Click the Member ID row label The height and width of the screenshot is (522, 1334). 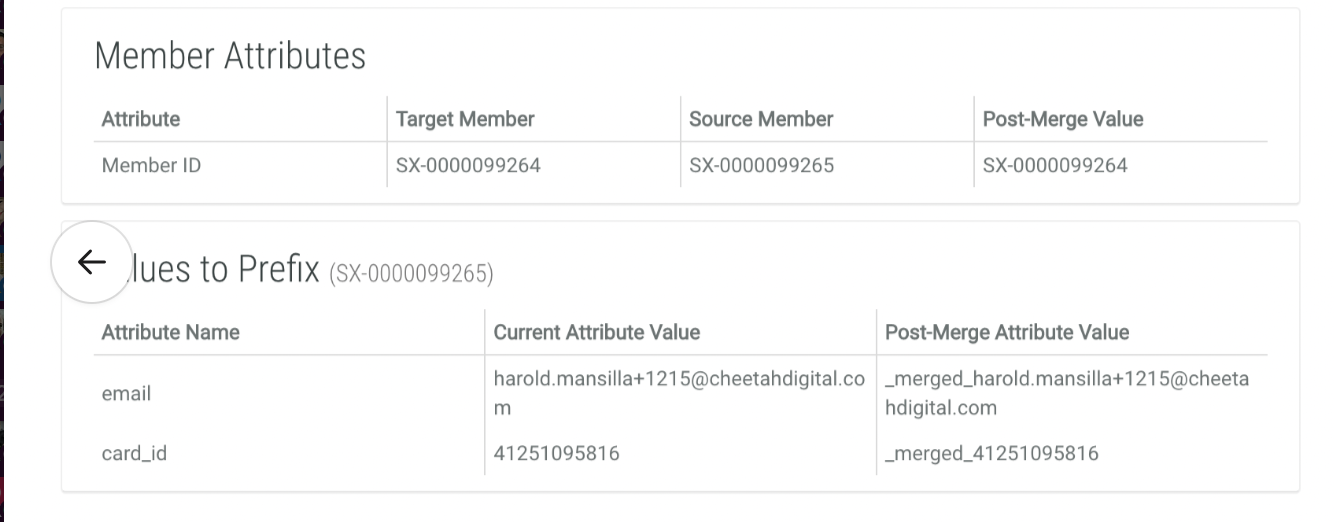tap(151, 166)
